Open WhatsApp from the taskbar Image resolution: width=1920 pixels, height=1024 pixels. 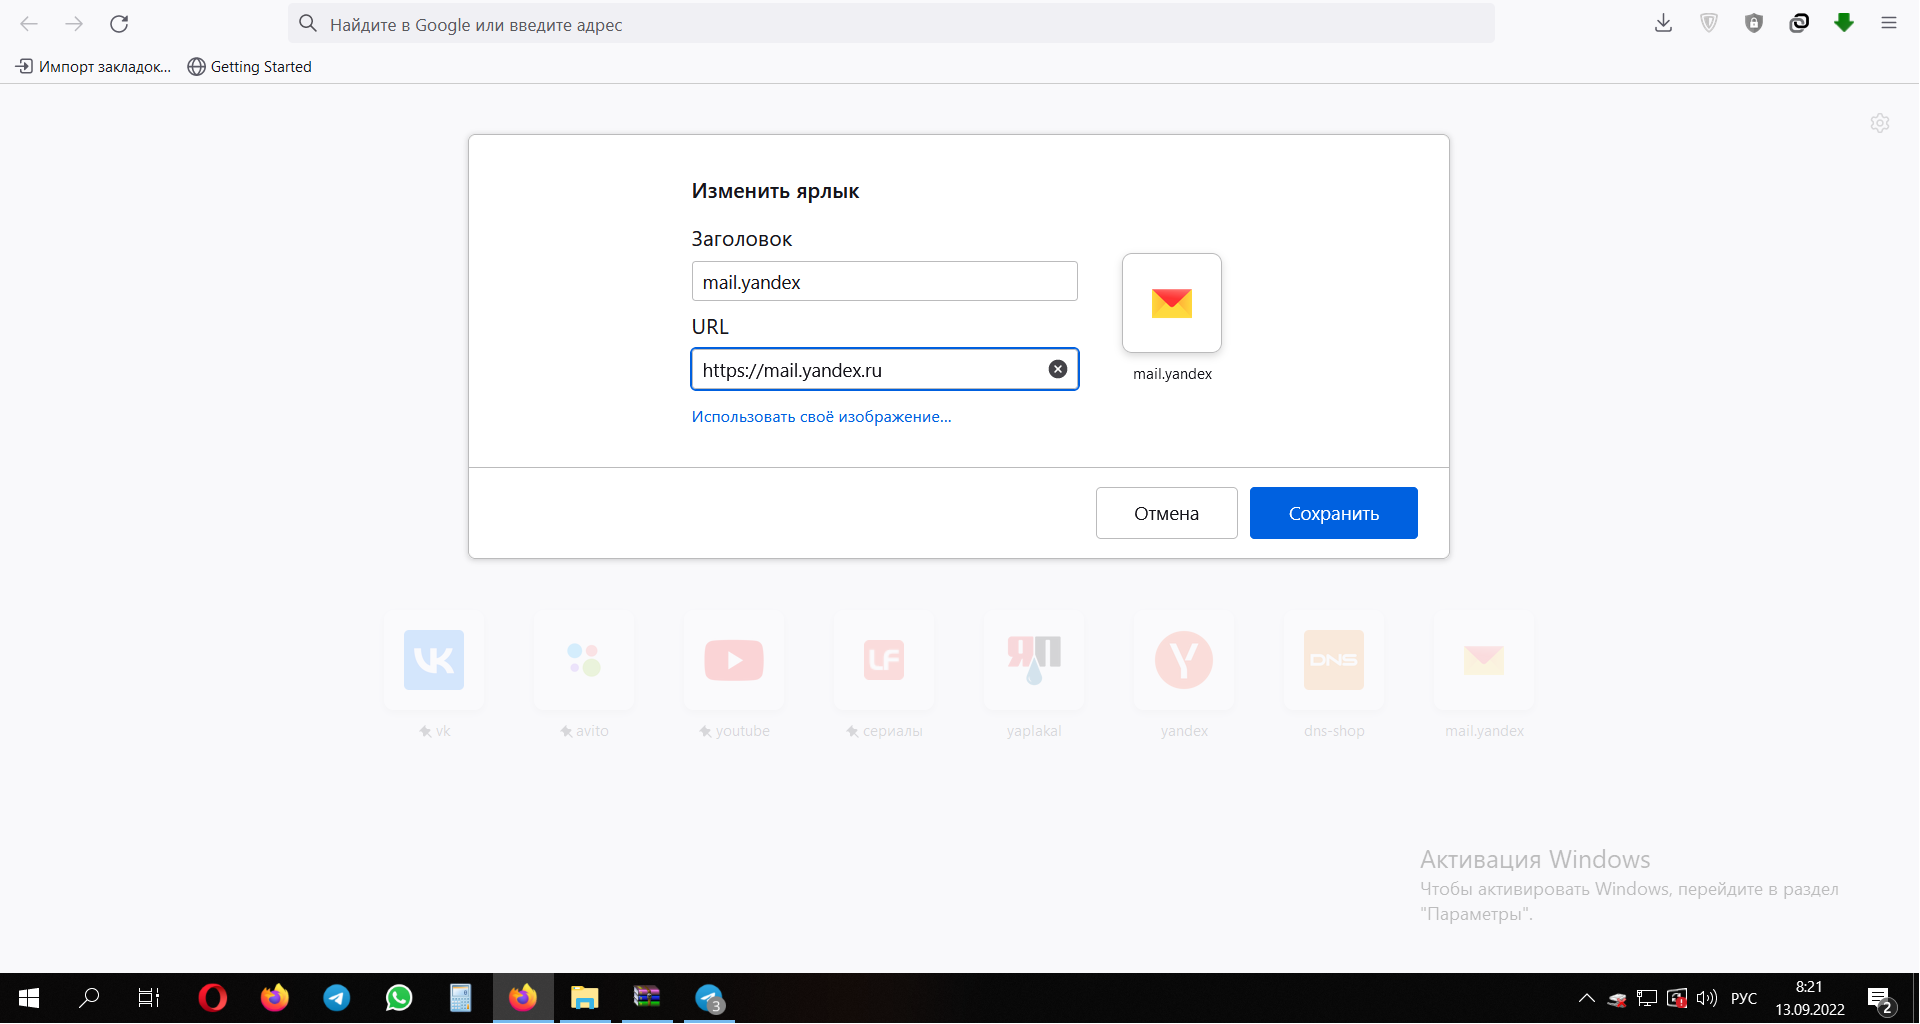[x=399, y=998]
